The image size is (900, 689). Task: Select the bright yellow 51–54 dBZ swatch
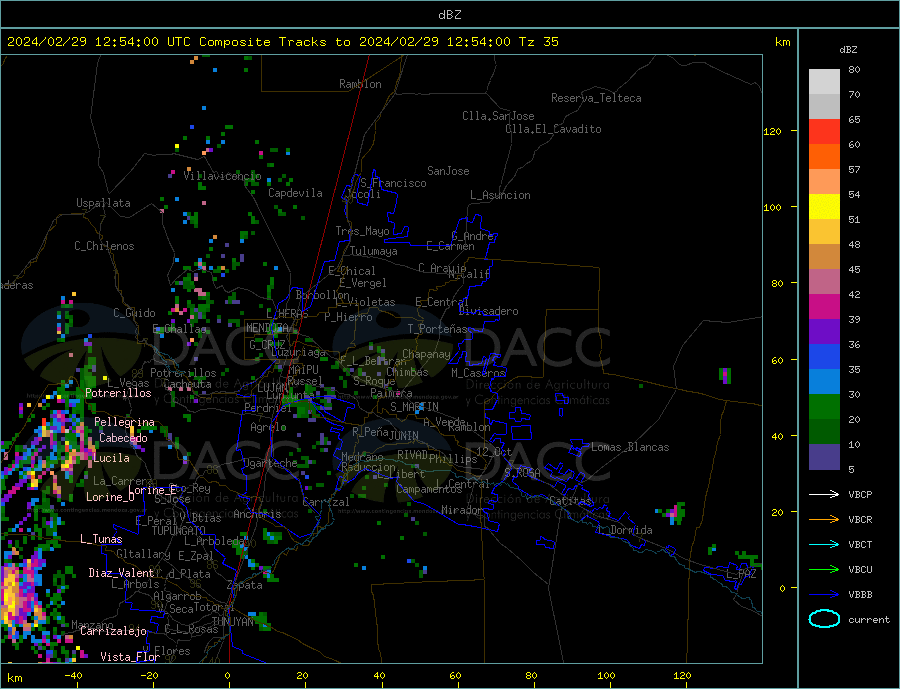pyautogui.click(x=824, y=207)
